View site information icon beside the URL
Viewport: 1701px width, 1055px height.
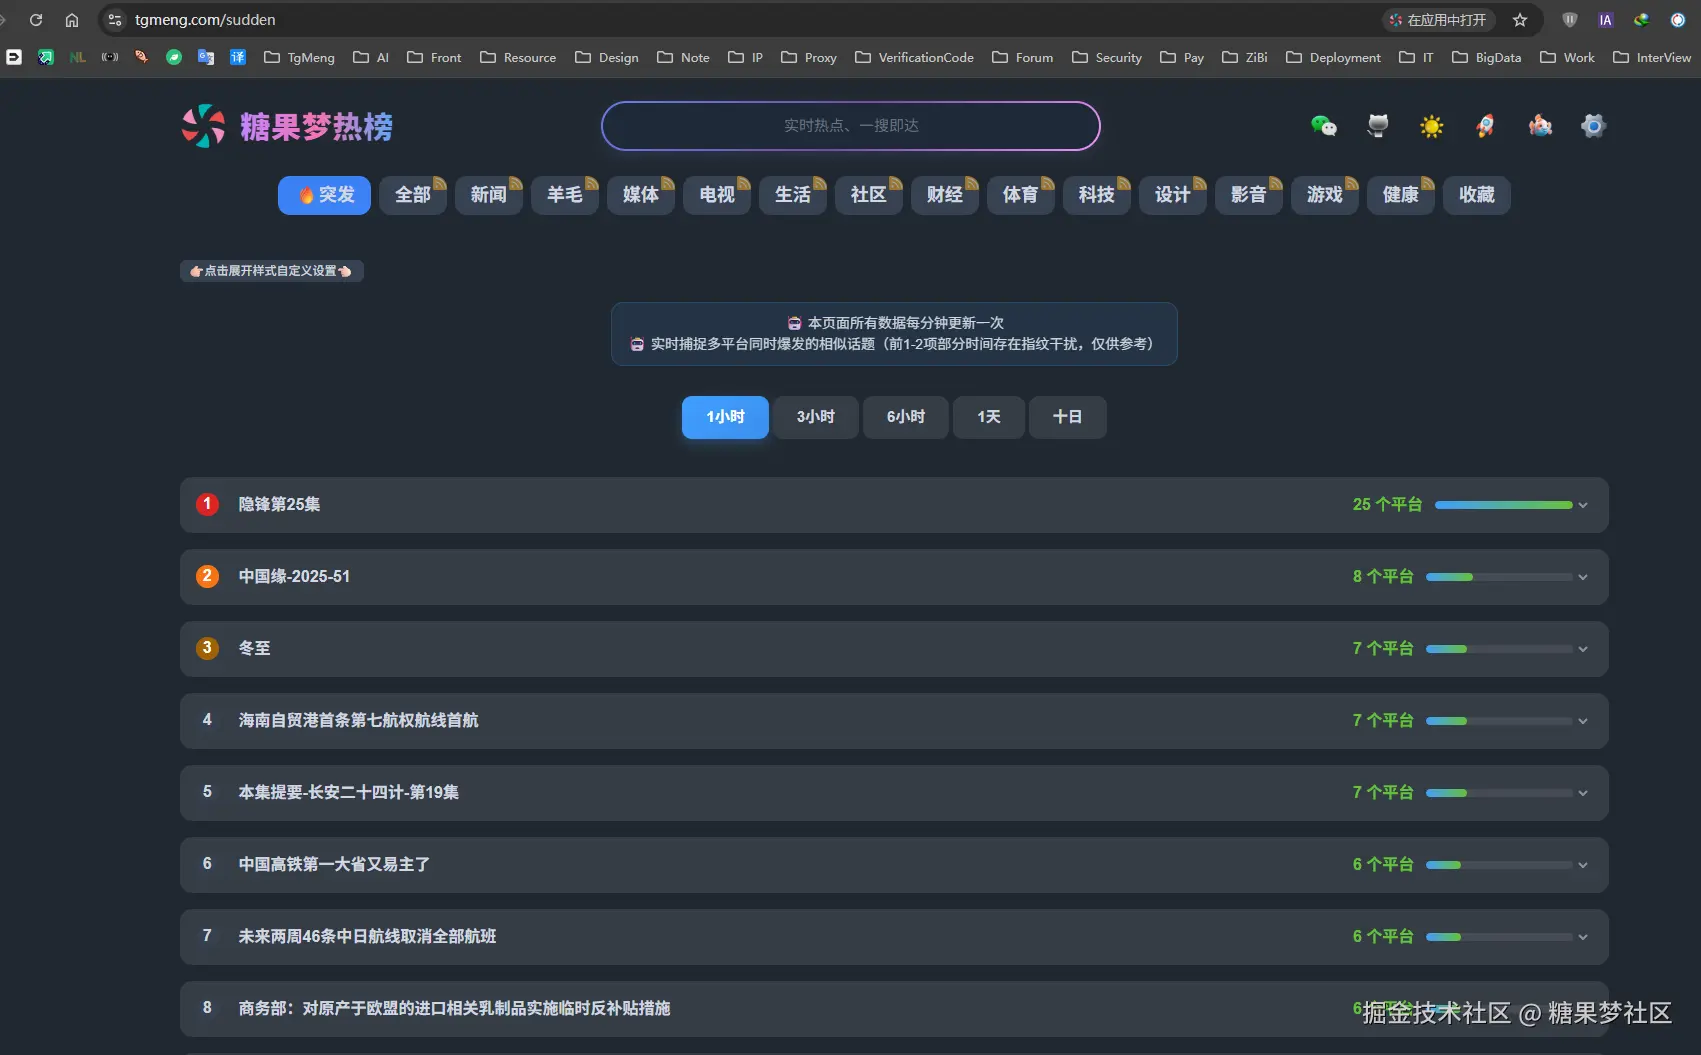[x=115, y=20]
